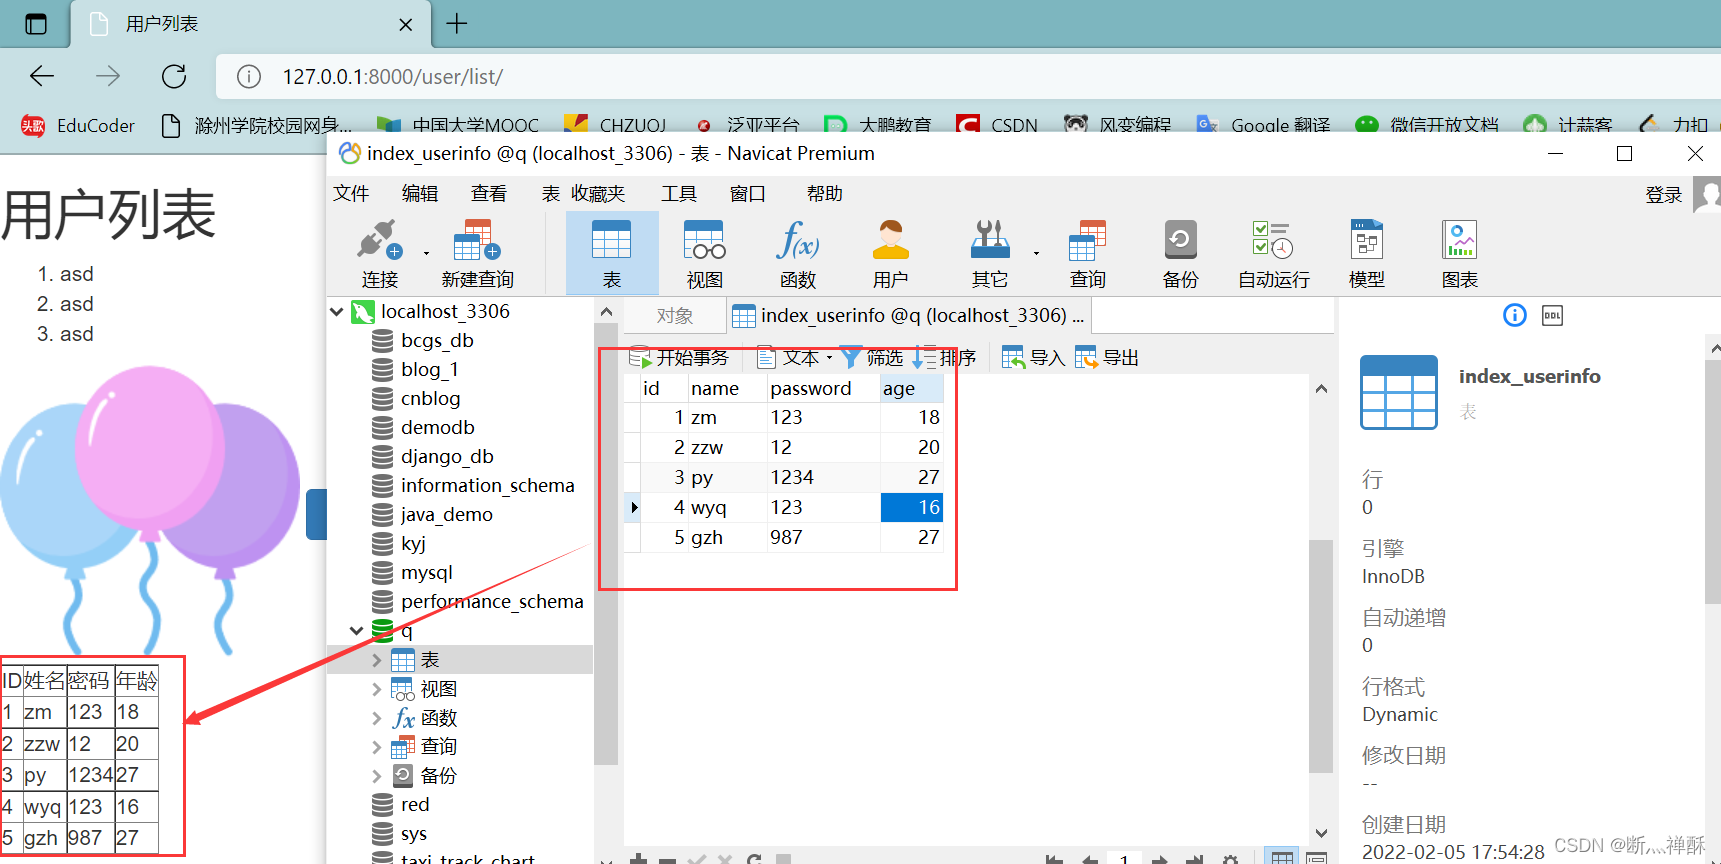Click site information icon in address bar

(249, 77)
